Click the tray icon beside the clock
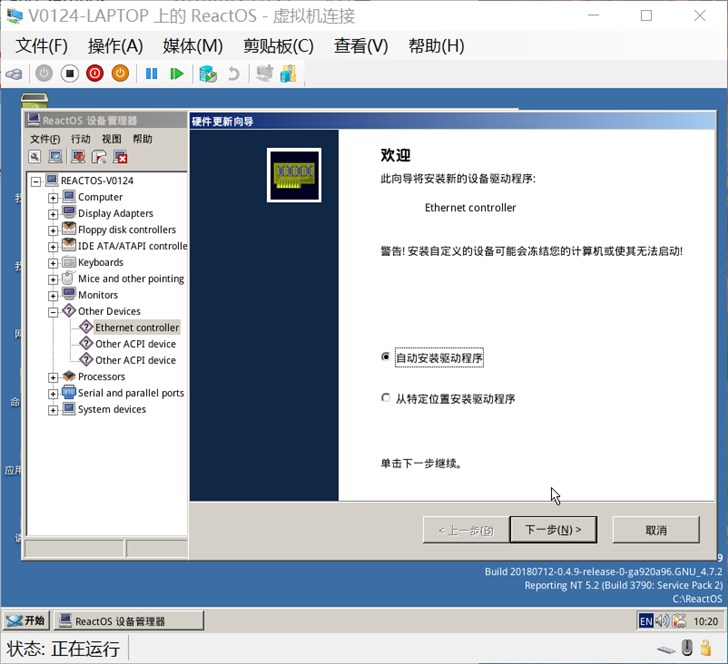This screenshot has width=728, height=664. [679, 621]
